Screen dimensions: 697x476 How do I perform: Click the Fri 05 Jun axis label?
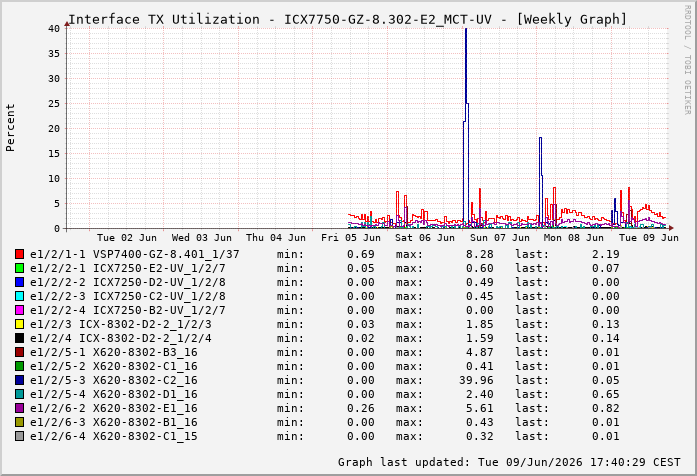pyautogui.click(x=351, y=238)
